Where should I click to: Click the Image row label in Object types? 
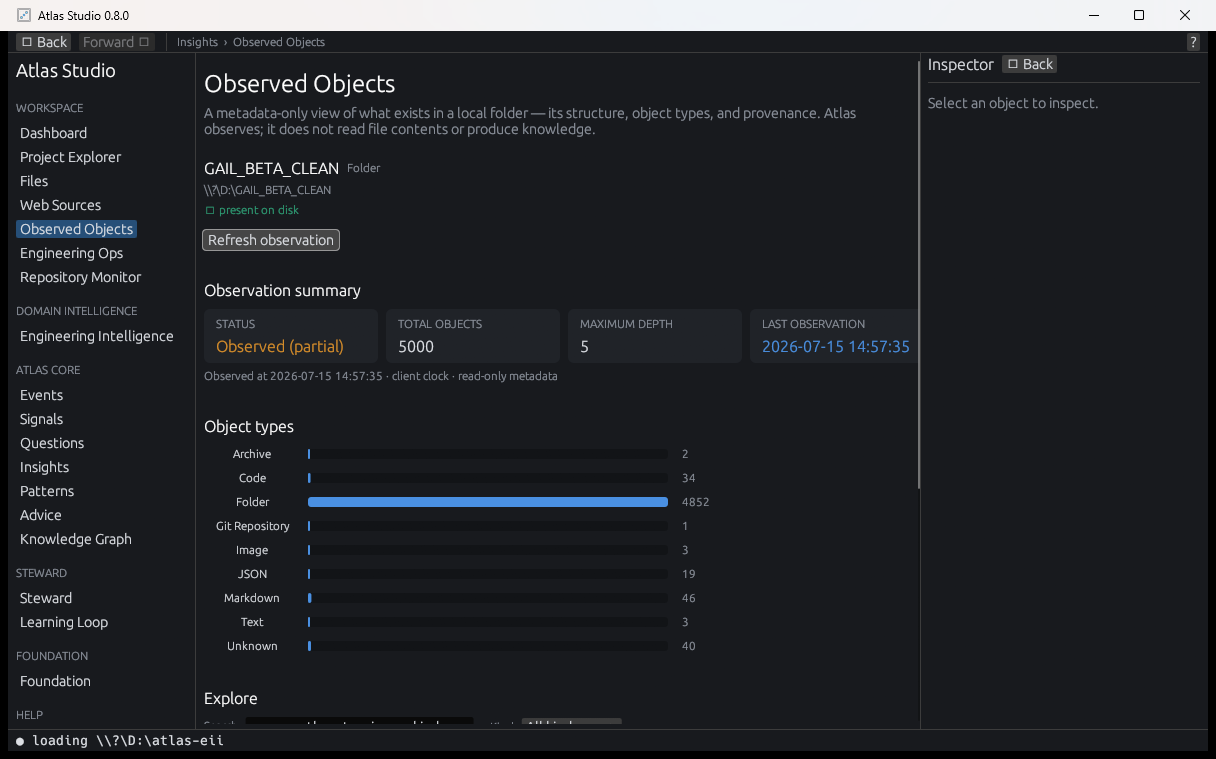coord(252,550)
